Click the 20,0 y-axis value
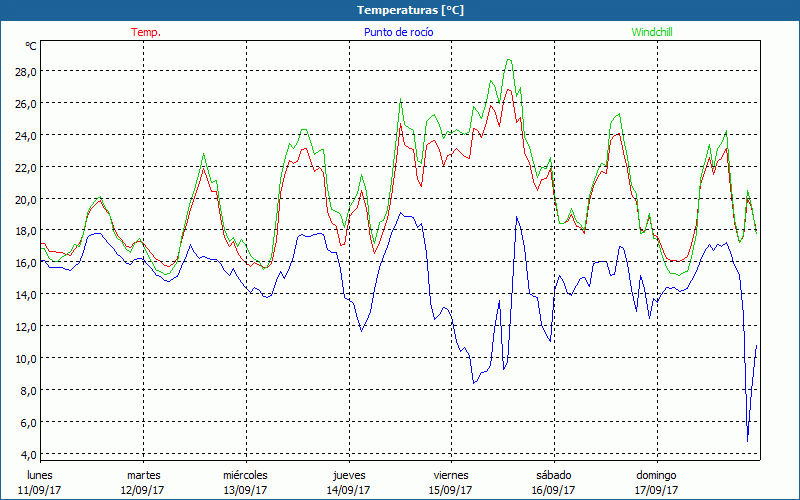This screenshot has width=800, height=500. coord(25,199)
